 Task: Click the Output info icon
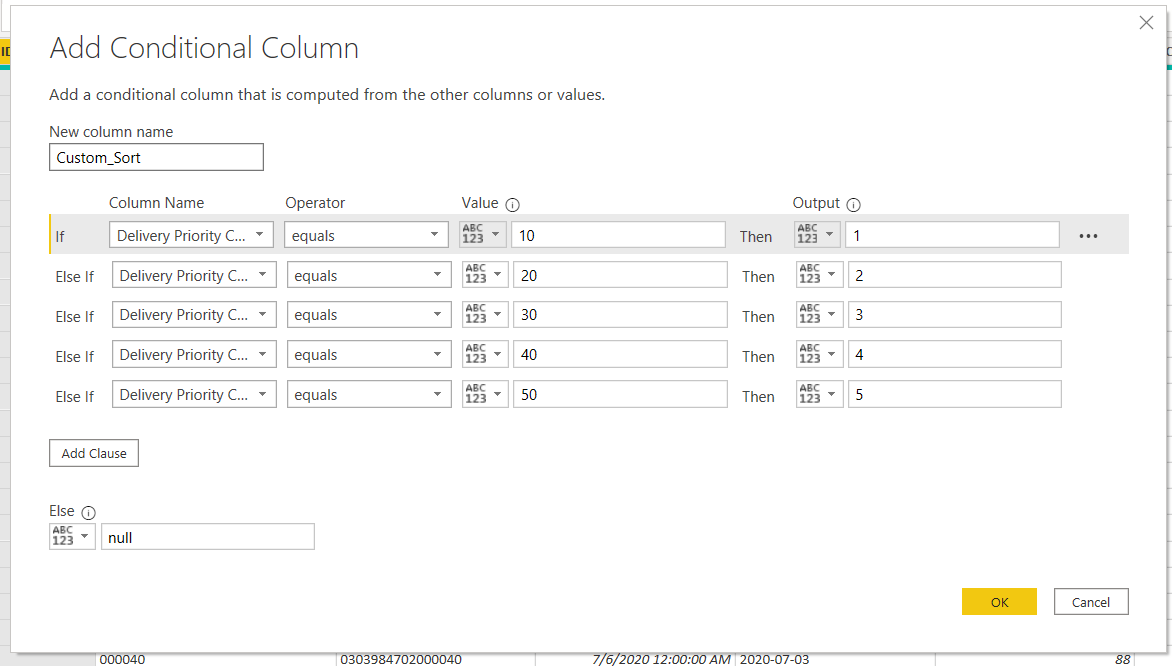pos(854,204)
